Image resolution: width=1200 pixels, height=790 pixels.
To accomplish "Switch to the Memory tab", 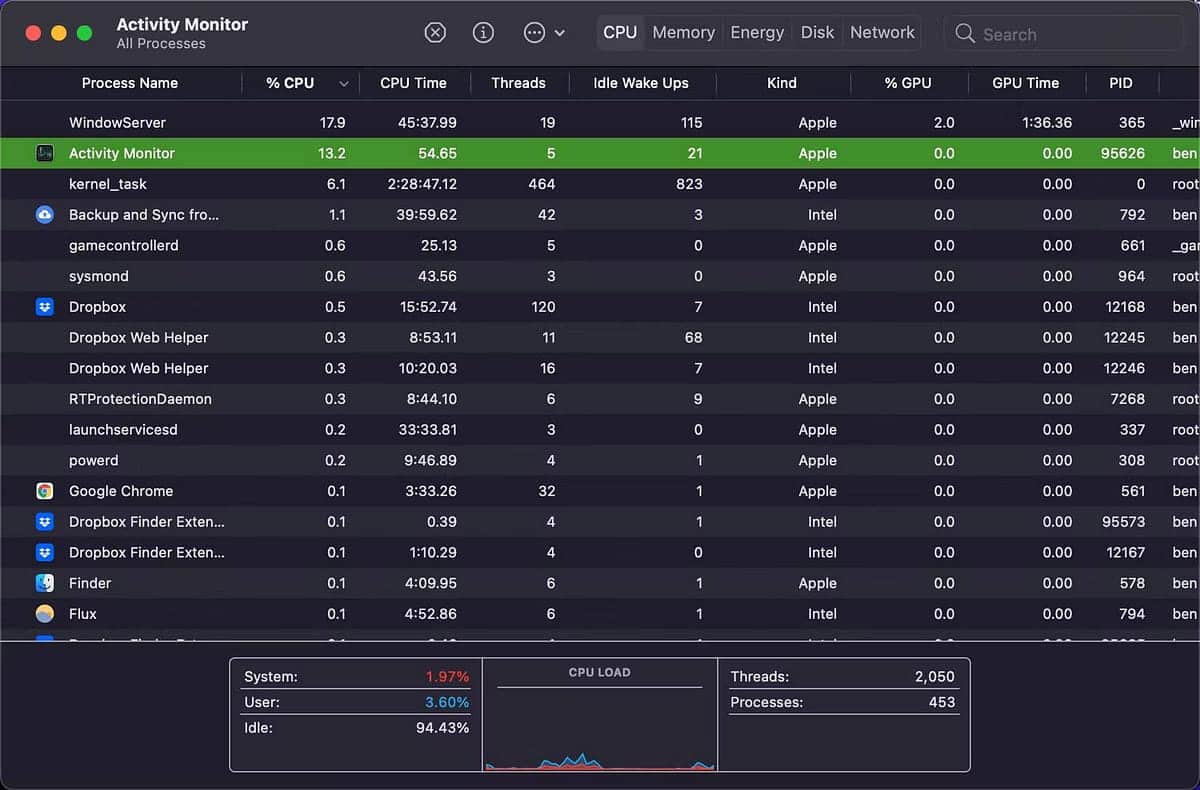I will point(683,33).
